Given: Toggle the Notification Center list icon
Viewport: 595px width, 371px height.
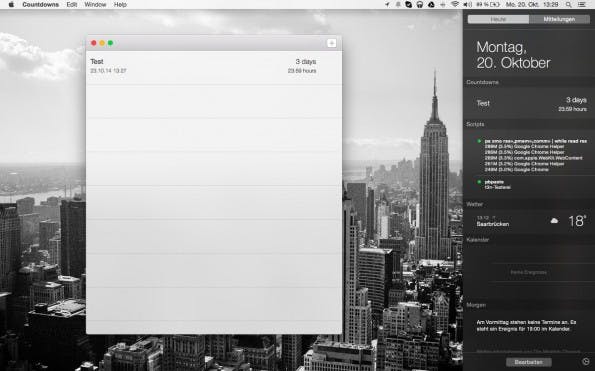Looking at the screenshot, I should [582, 5].
